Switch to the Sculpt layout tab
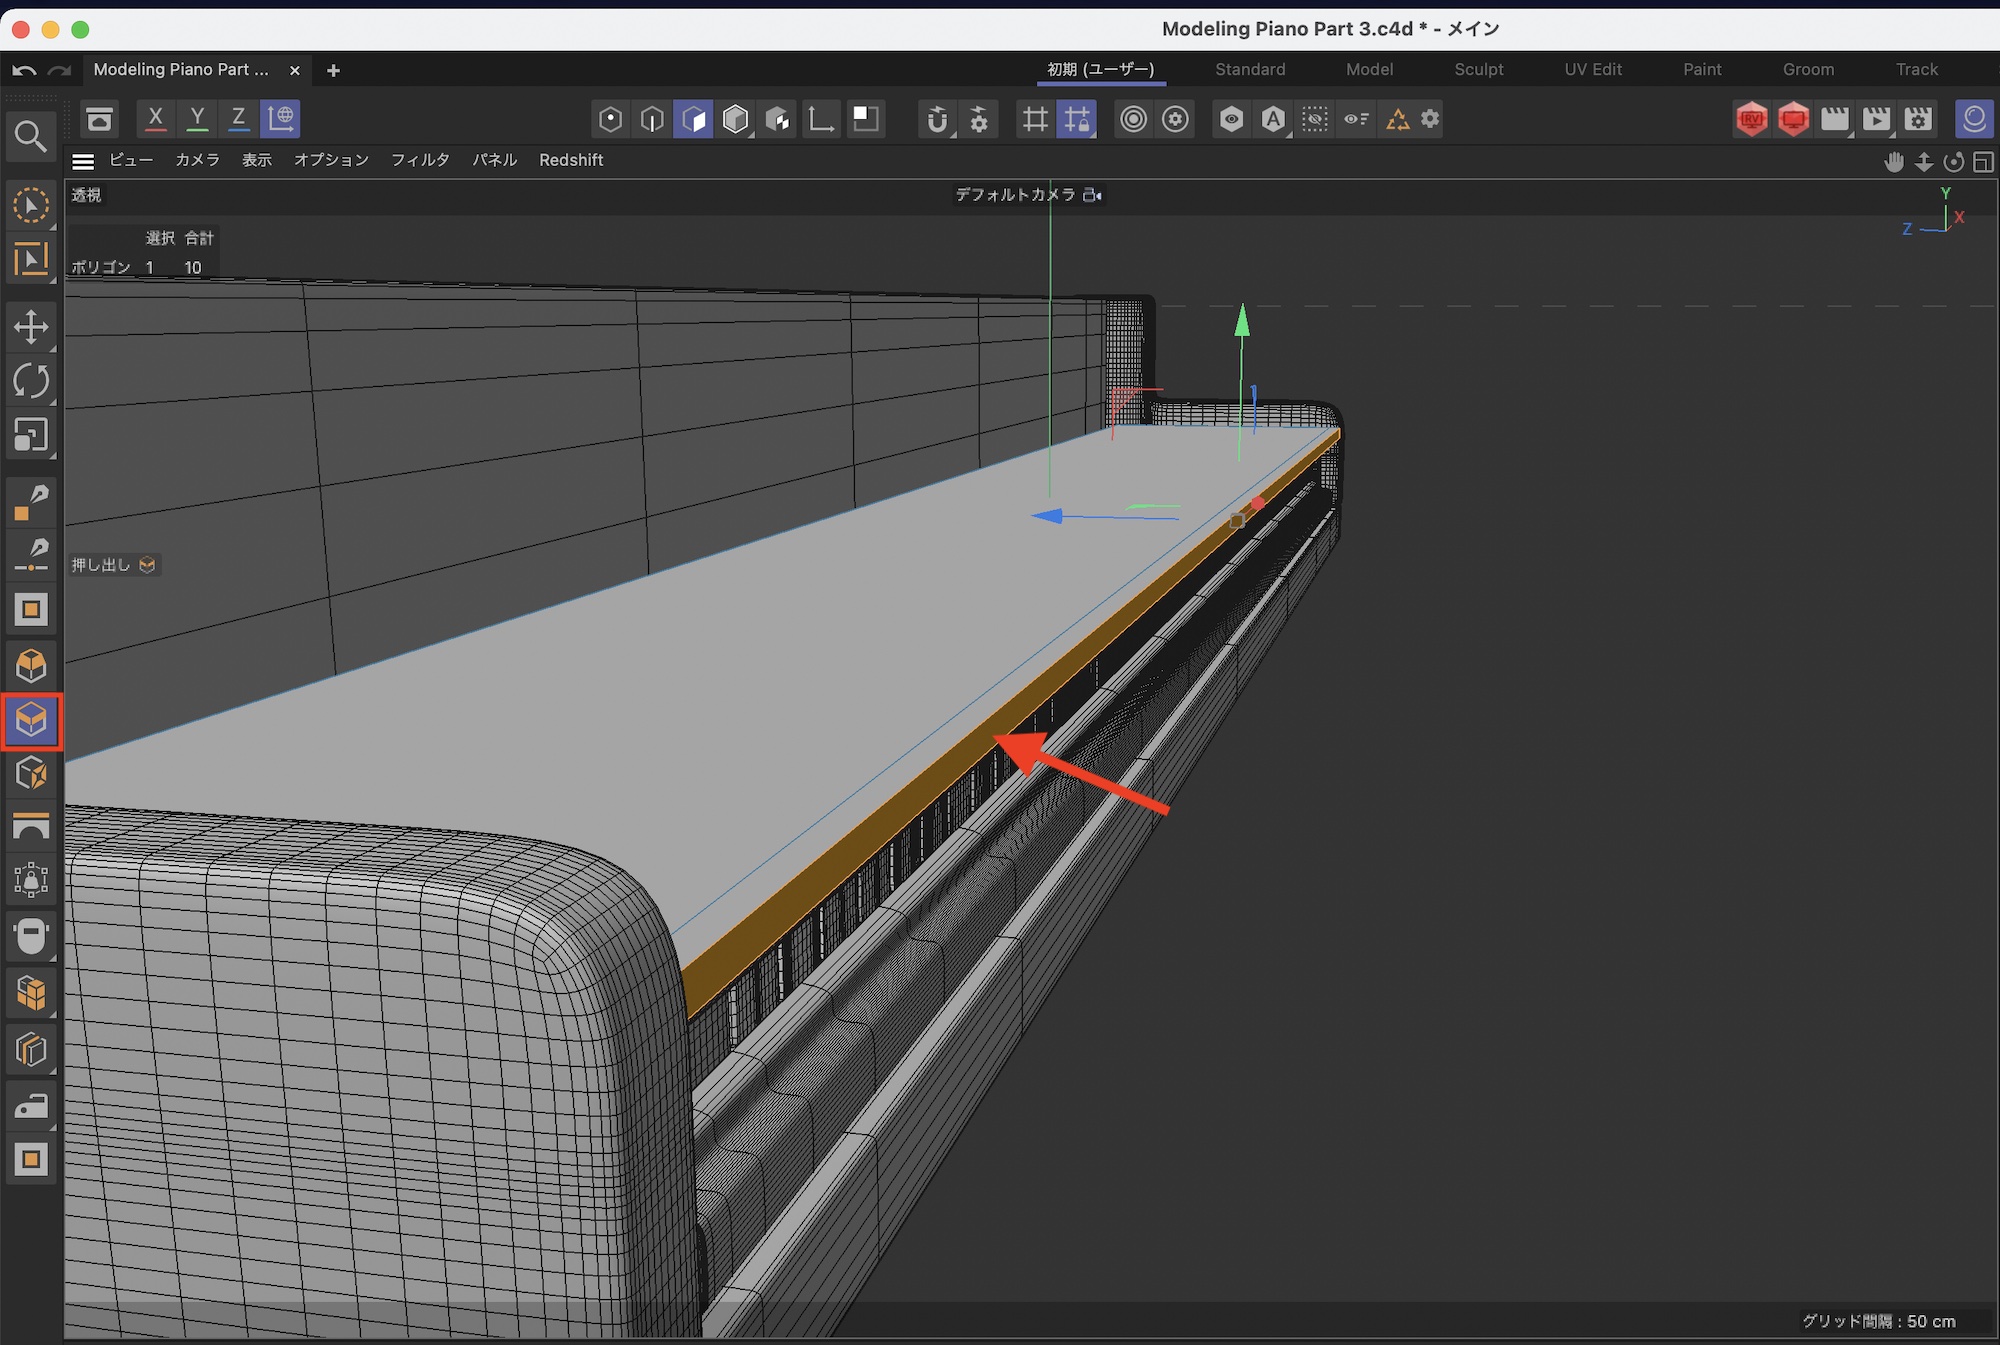Screen dimensions: 2000x1345 point(1478,69)
